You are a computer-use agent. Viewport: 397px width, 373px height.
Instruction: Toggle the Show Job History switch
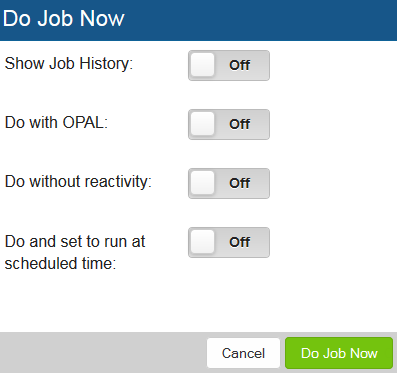coord(229,65)
